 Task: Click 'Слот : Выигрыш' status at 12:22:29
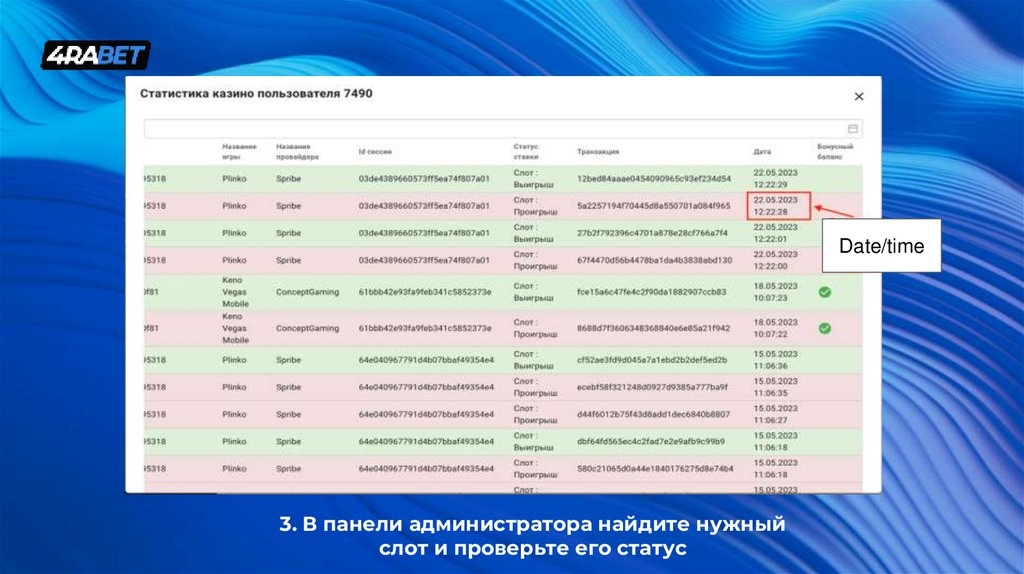click(x=534, y=178)
